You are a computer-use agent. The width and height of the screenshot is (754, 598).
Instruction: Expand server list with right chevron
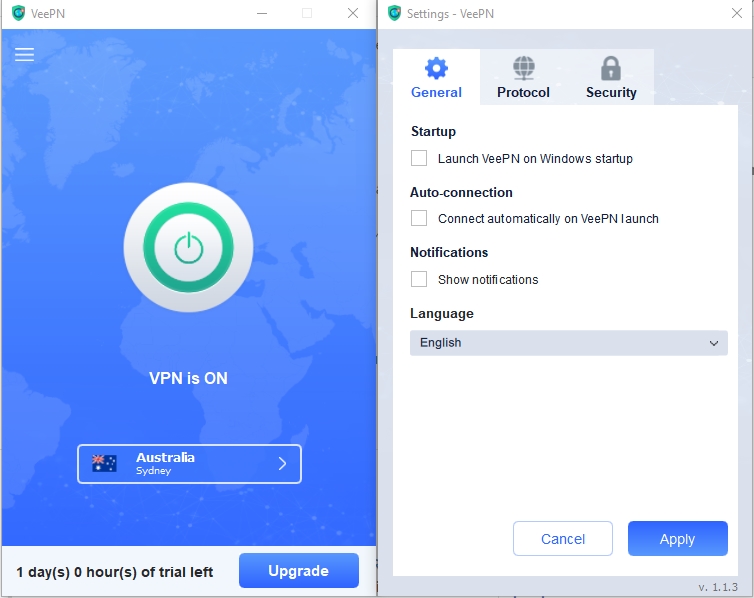point(282,463)
